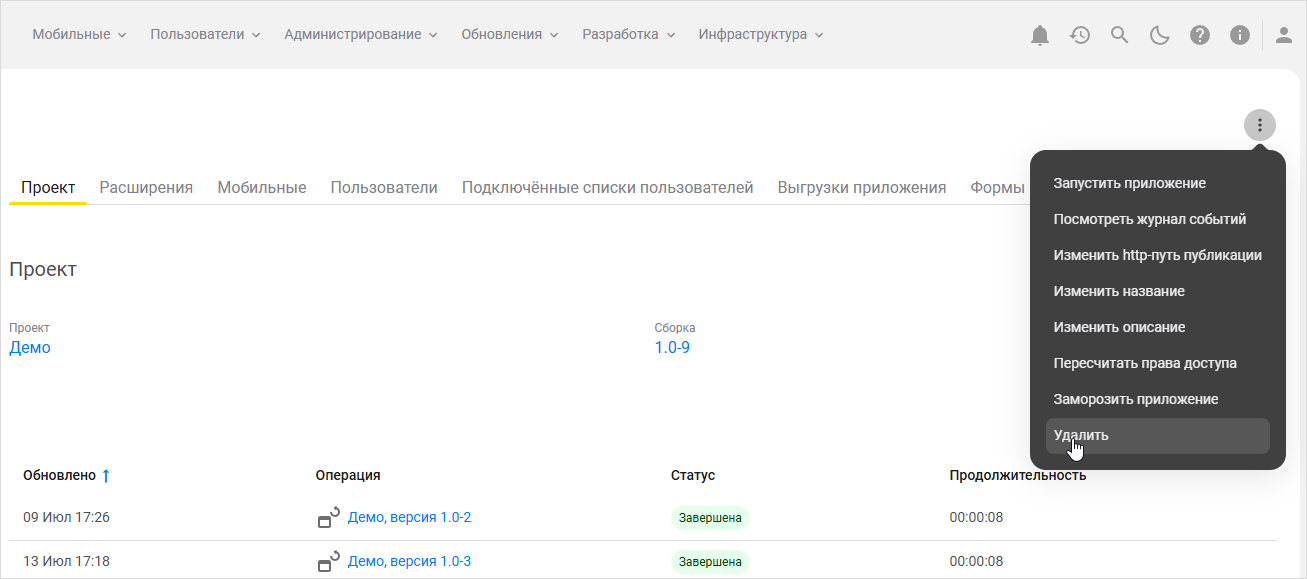Choose Посмотреть журнал событий
The height and width of the screenshot is (579, 1307).
[1158, 220]
